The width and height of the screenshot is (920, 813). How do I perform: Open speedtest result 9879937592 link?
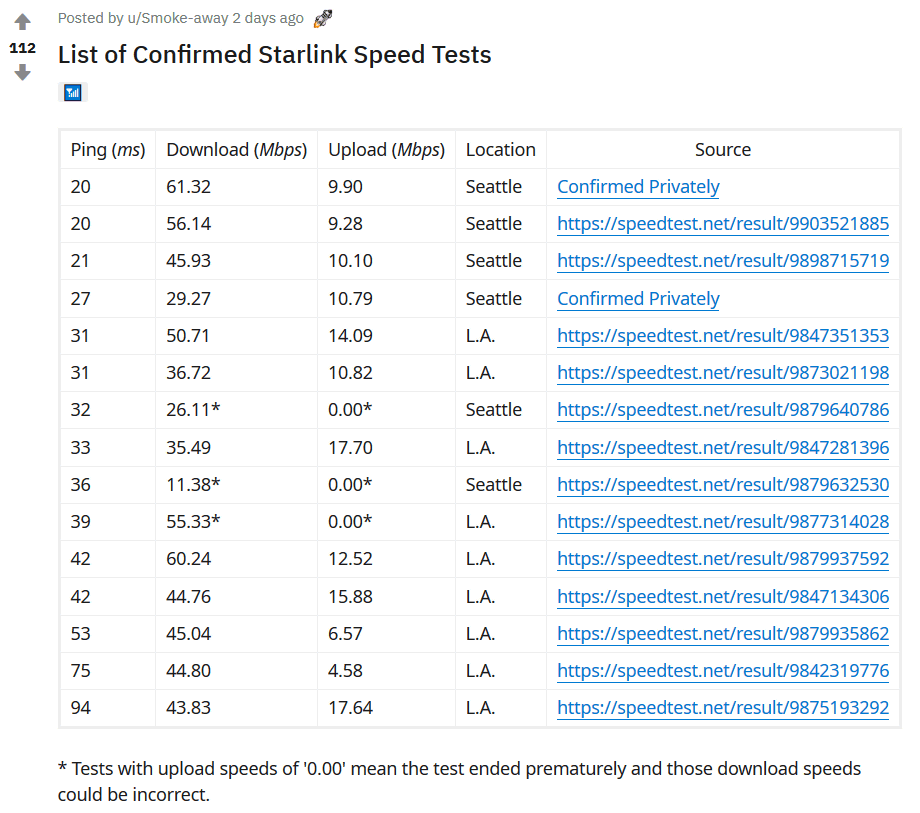click(722, 559)
